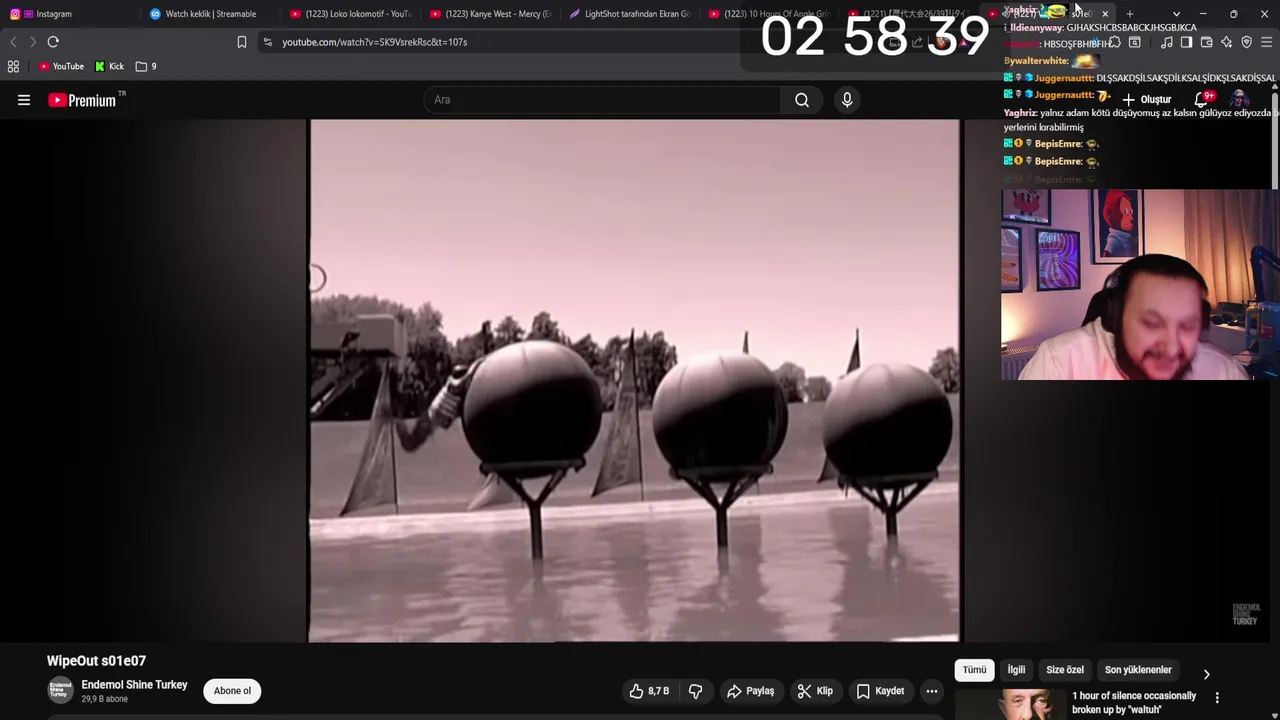Dislike the video
Screen dimensions: 1280x720
pos(696,691)
